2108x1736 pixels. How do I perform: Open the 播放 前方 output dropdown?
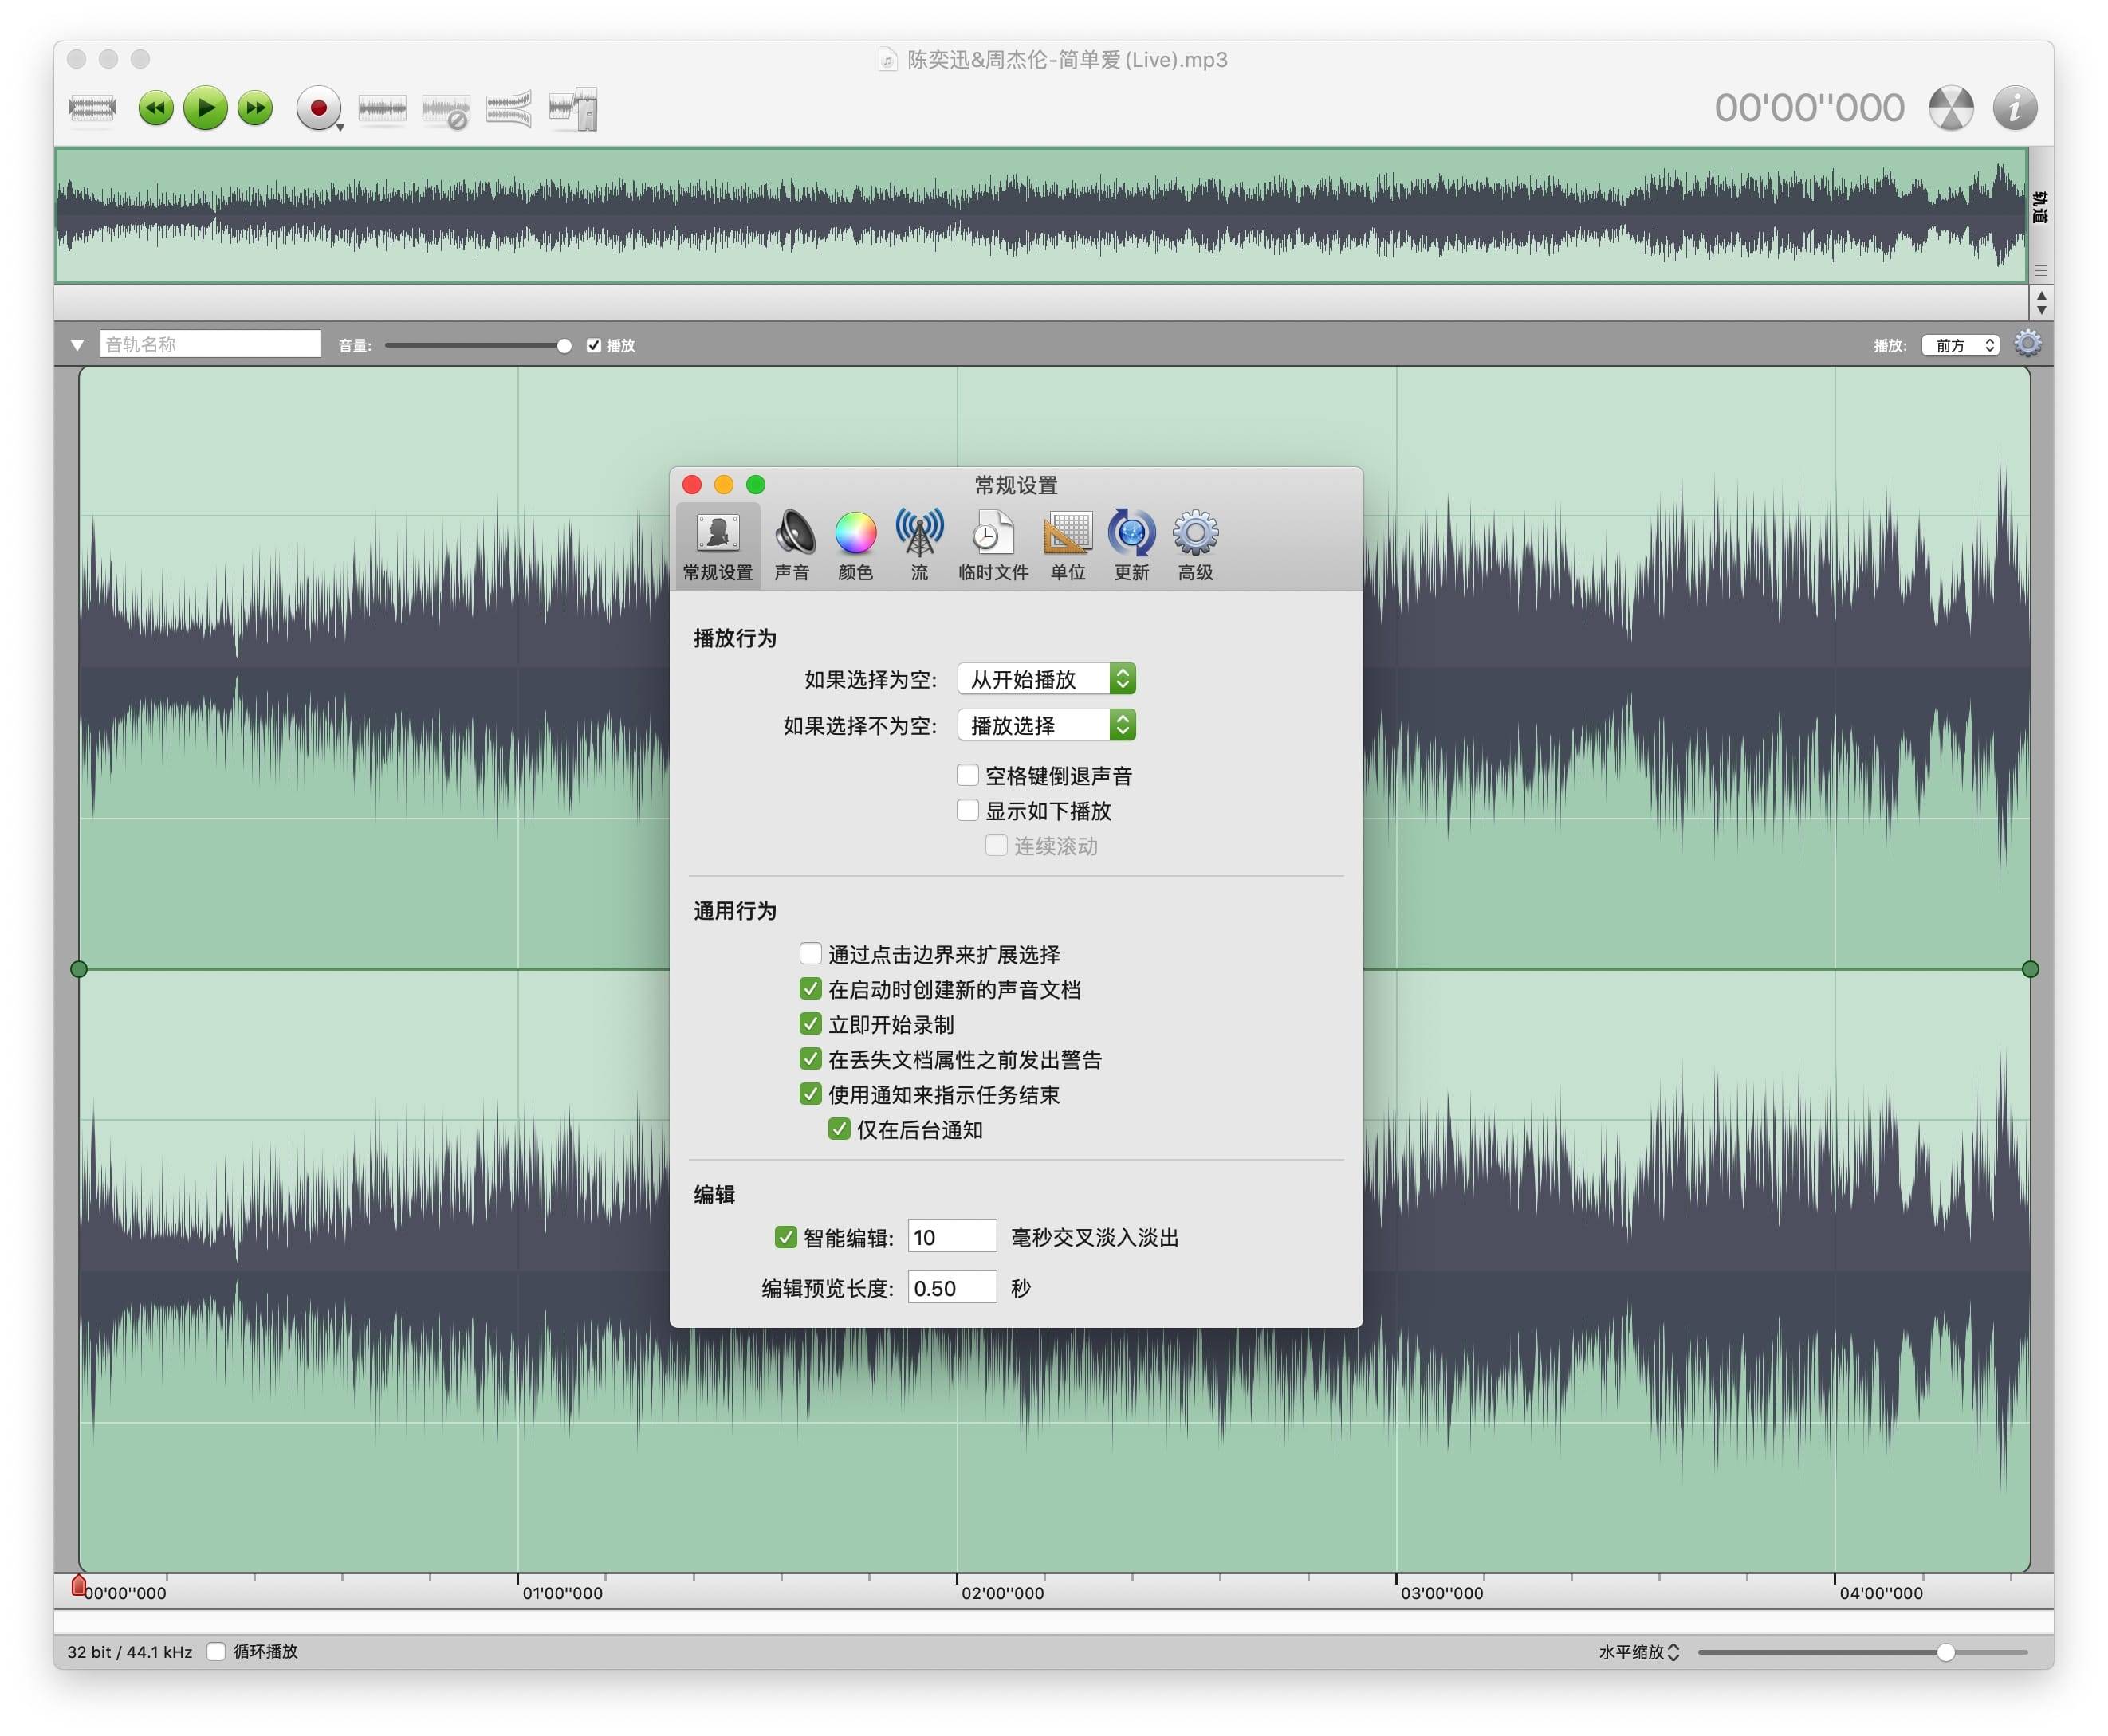pyautogui.click(x=1960, y=345)
